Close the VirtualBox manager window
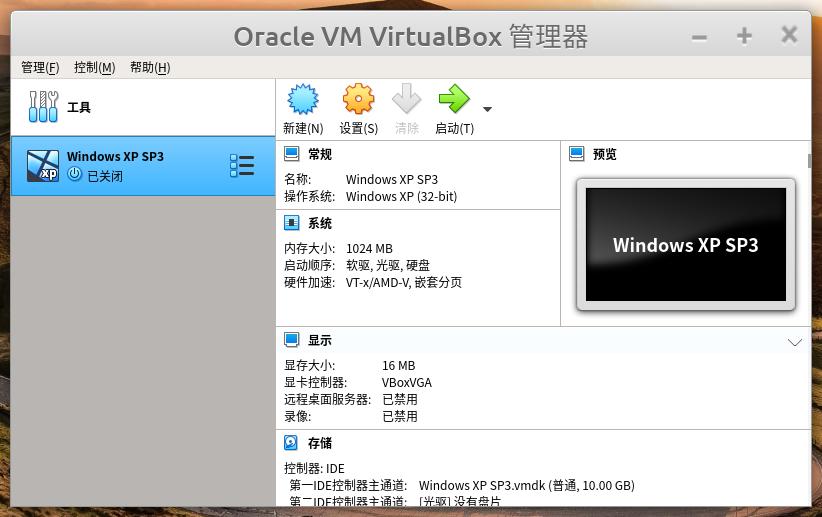Image resolution: width=822 pixels, height=517 pixels. pyautogui.click(x=789, y=35)
